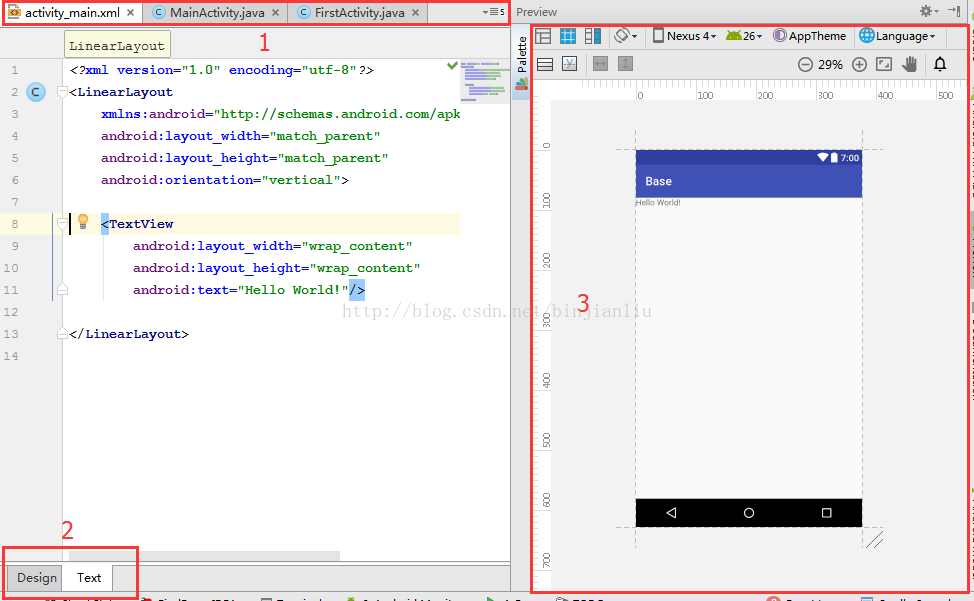974x601 pixels.
Task: Click the android:text="Hello World!" line
Action: [248, 290]
